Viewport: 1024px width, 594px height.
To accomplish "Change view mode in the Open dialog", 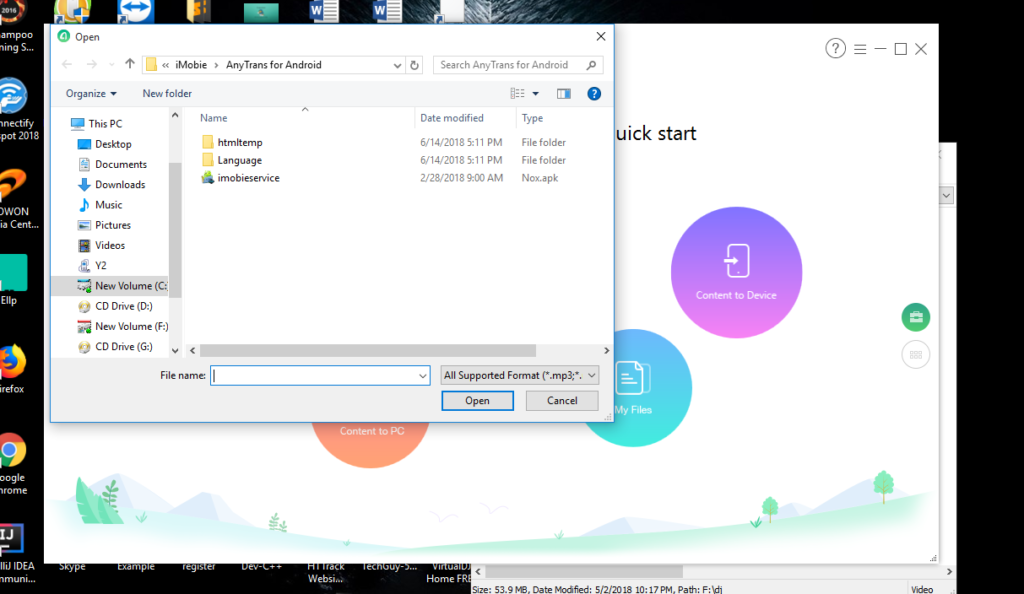I will point(516,92).
